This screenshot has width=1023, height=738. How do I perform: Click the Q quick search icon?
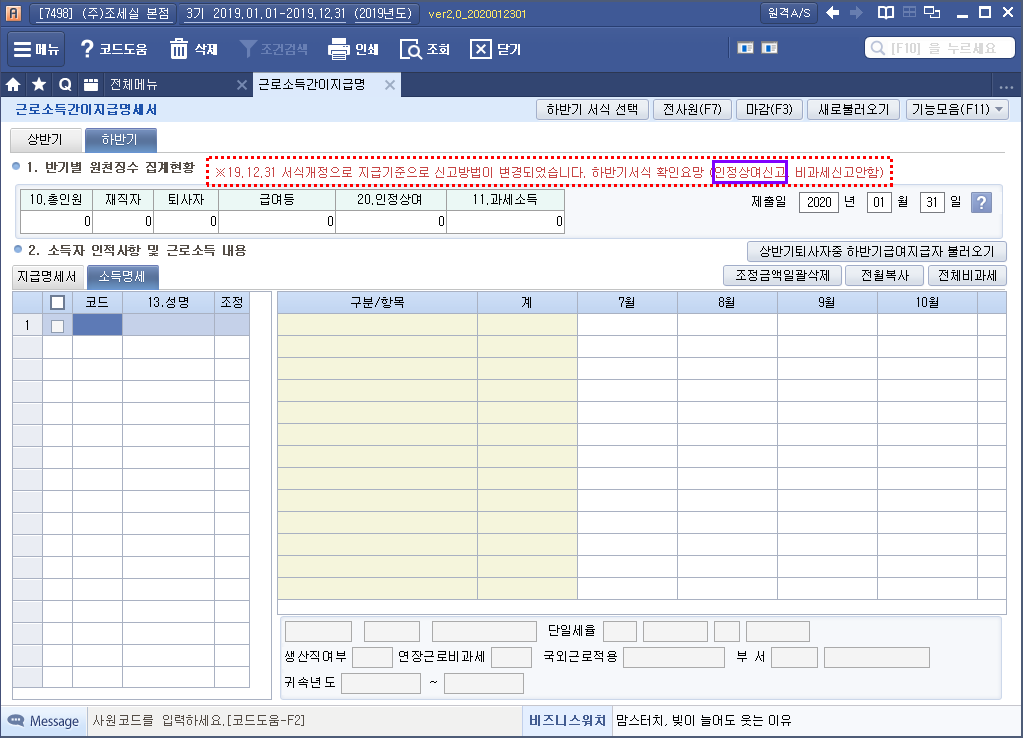pos(65,84)
